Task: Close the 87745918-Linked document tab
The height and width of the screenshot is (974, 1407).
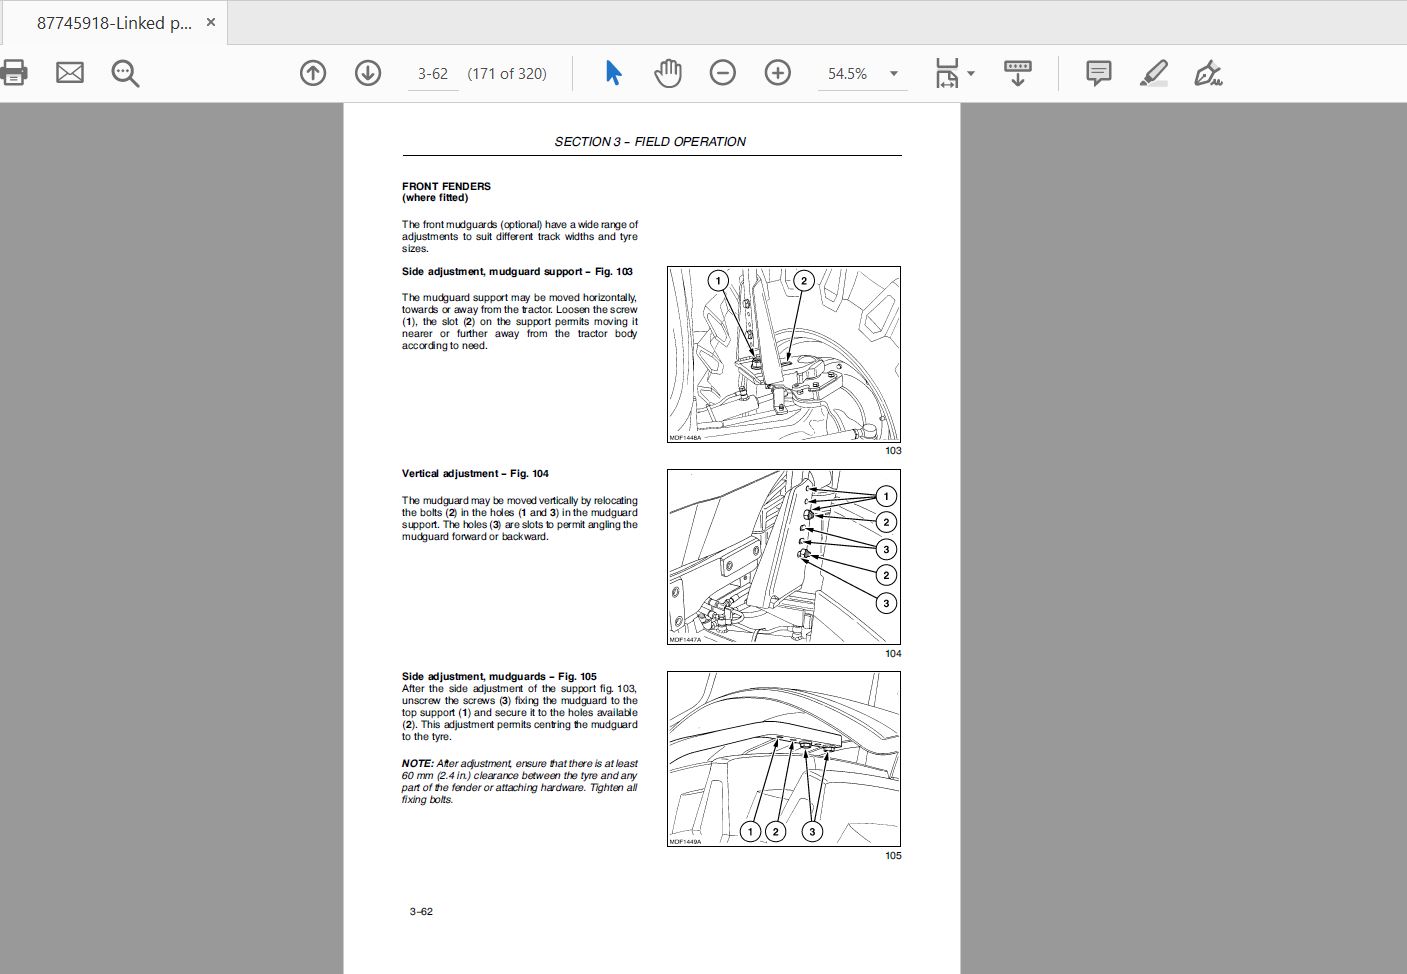Action: coord(211,22)
